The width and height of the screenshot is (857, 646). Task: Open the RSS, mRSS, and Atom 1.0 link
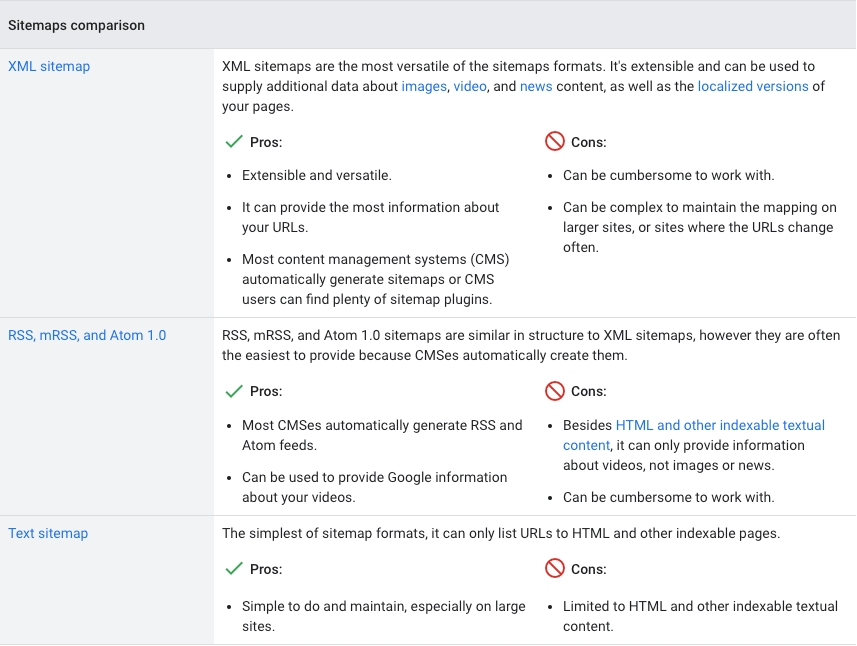tap(87, 335)
